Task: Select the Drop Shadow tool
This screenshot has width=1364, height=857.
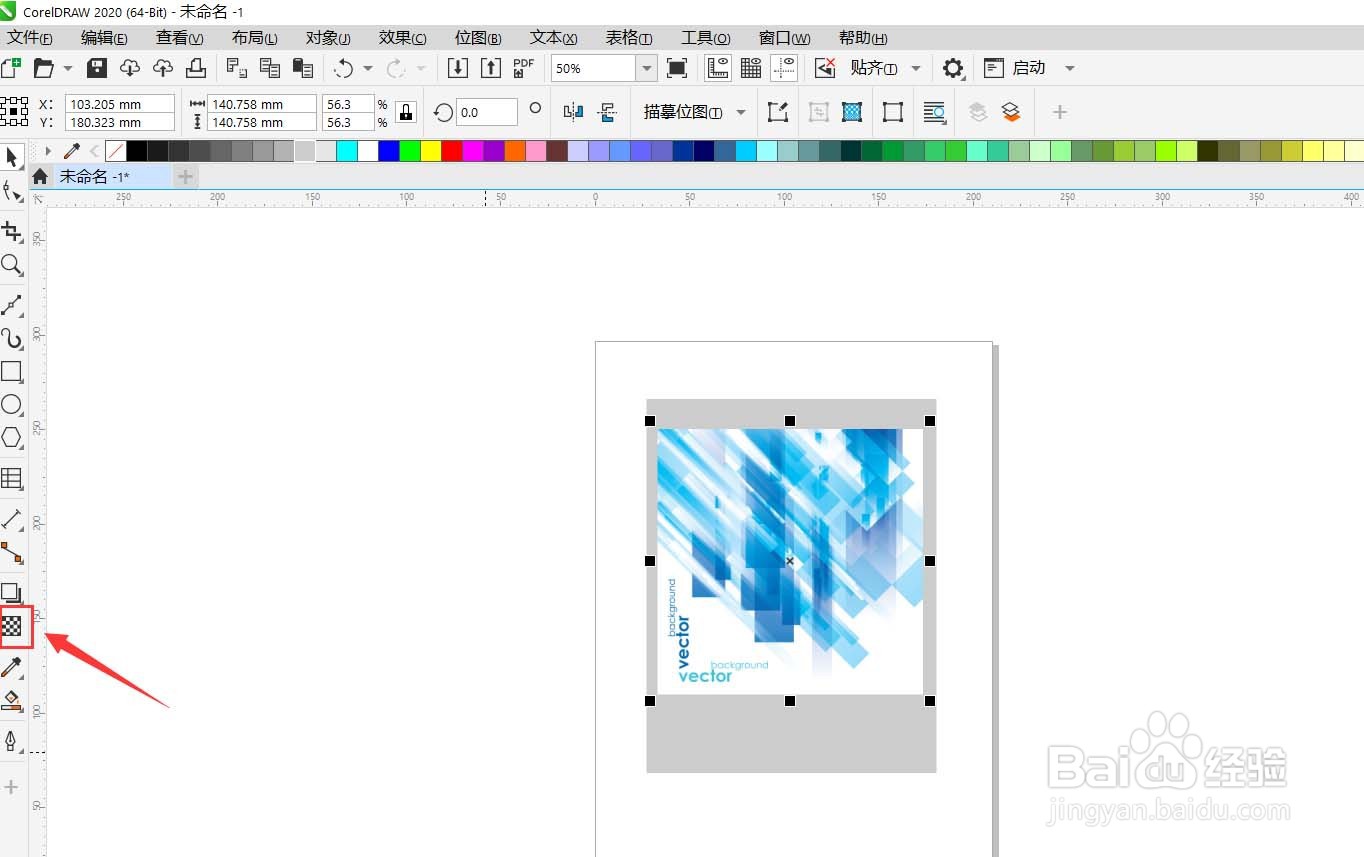Action: tap(12, 593)
